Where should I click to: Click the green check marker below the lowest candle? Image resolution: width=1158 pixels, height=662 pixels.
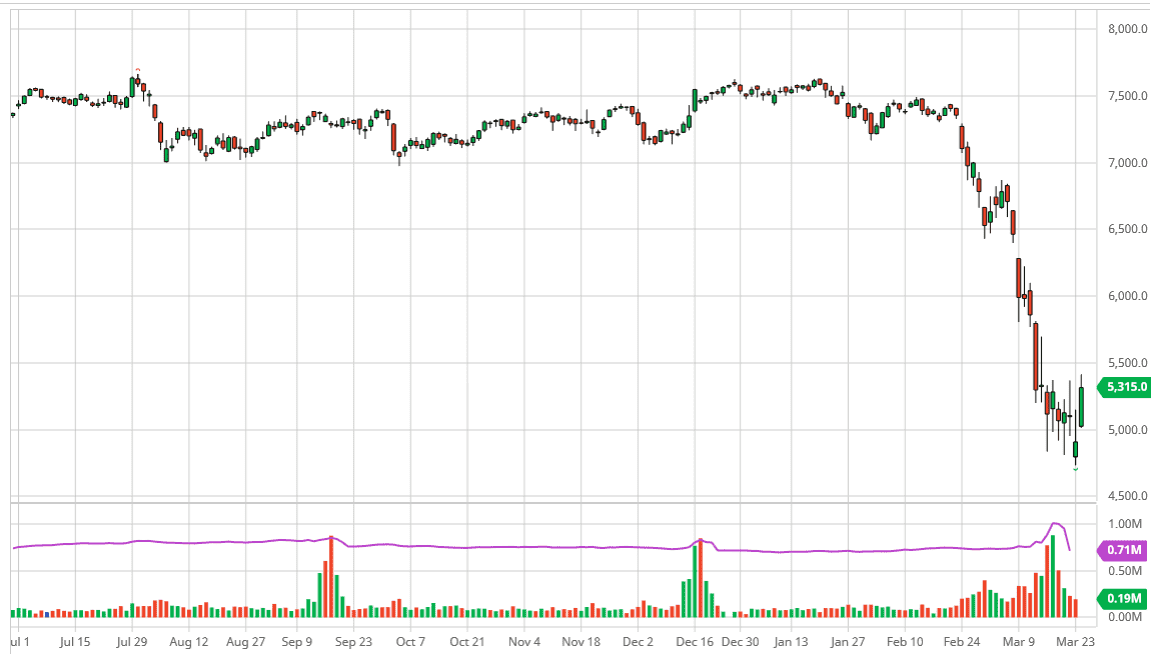1076,468
